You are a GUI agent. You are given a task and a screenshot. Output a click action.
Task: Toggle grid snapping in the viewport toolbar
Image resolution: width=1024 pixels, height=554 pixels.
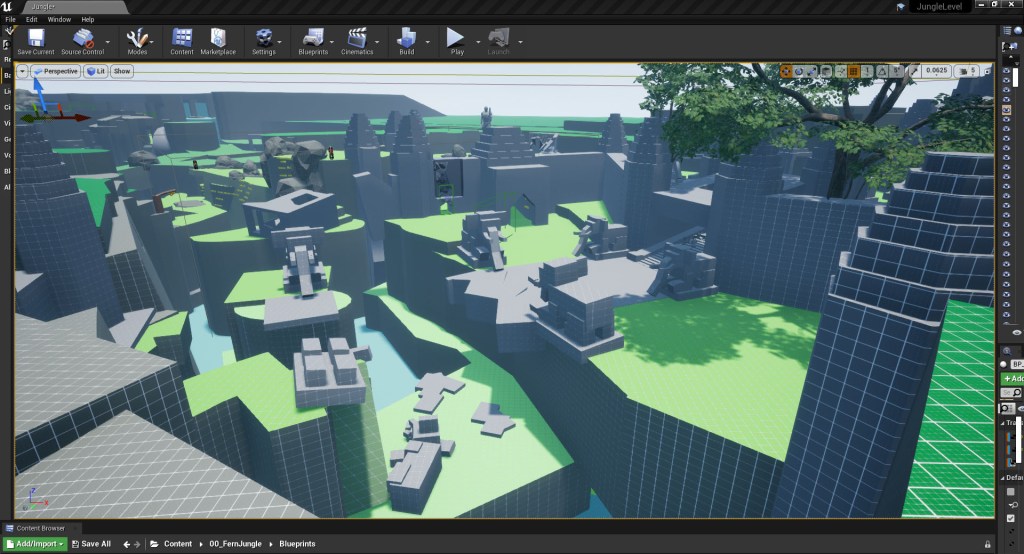(x=854, y=71)
